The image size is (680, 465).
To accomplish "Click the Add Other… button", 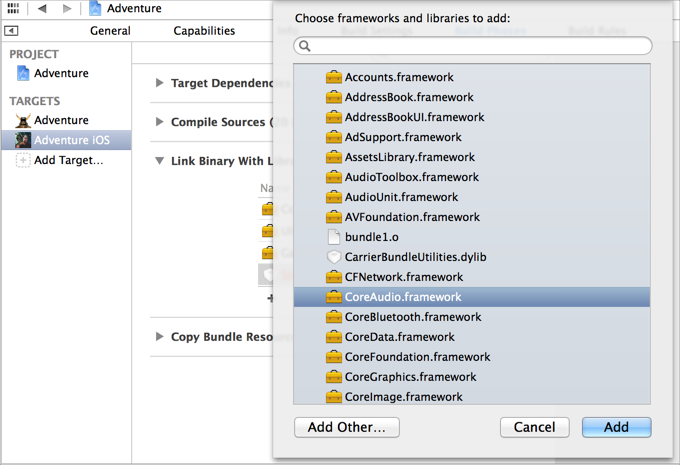I will [347, 427].
